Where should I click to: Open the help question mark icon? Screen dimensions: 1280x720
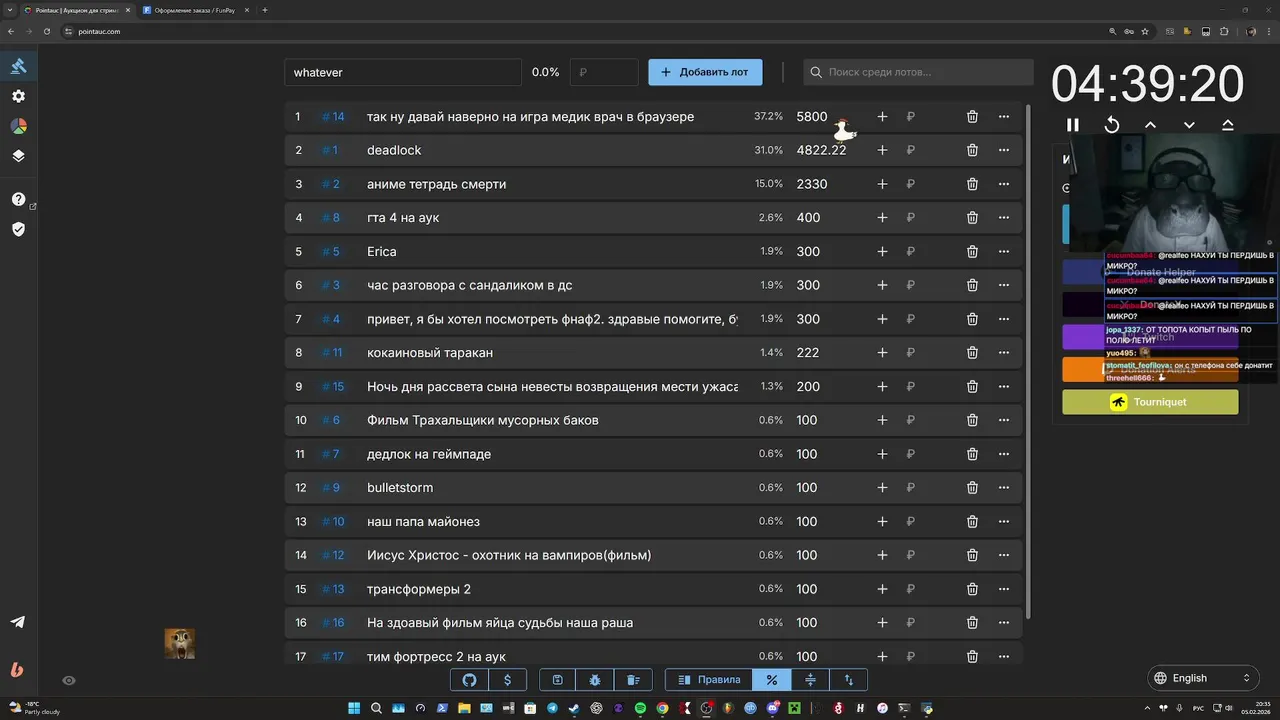18,199
